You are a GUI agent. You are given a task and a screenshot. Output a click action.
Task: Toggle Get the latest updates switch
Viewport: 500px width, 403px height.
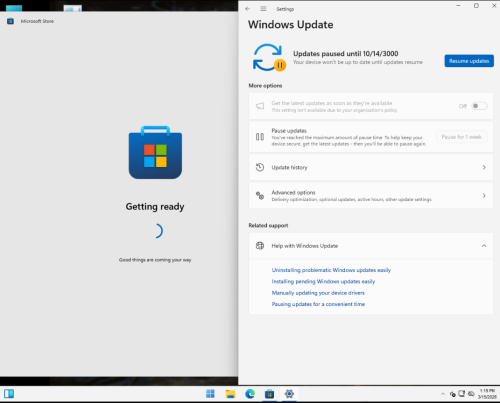pos(479,106)
